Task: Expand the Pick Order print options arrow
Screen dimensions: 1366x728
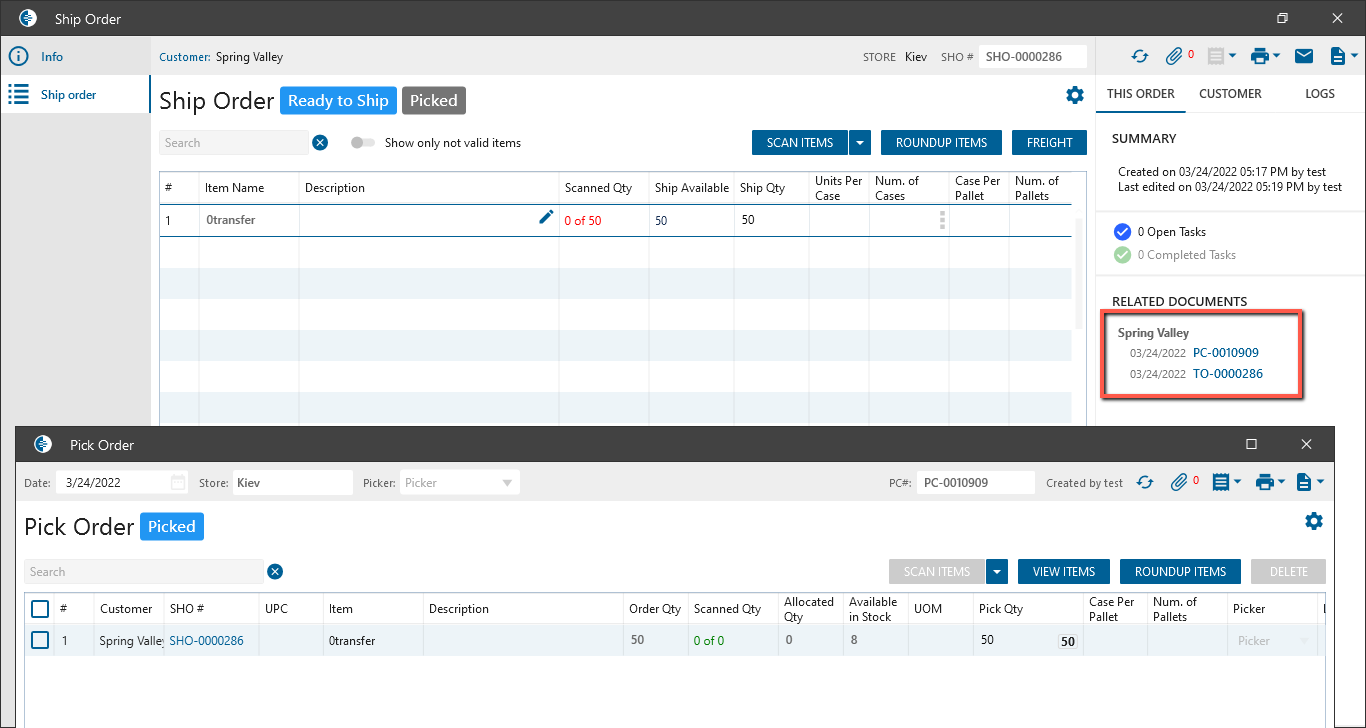Action: [x=1282, y=483]
